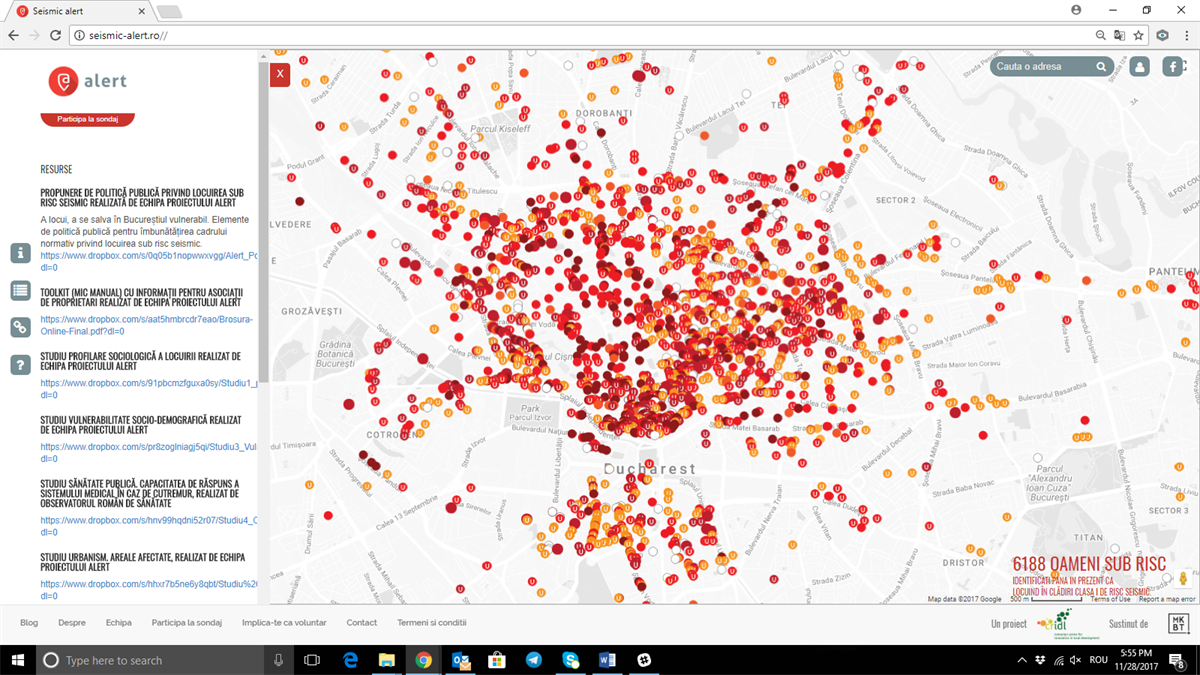The height and width of the screenshot is (675, 1200).
Task: Open Task View on taskbar
Action: point(312,660)
